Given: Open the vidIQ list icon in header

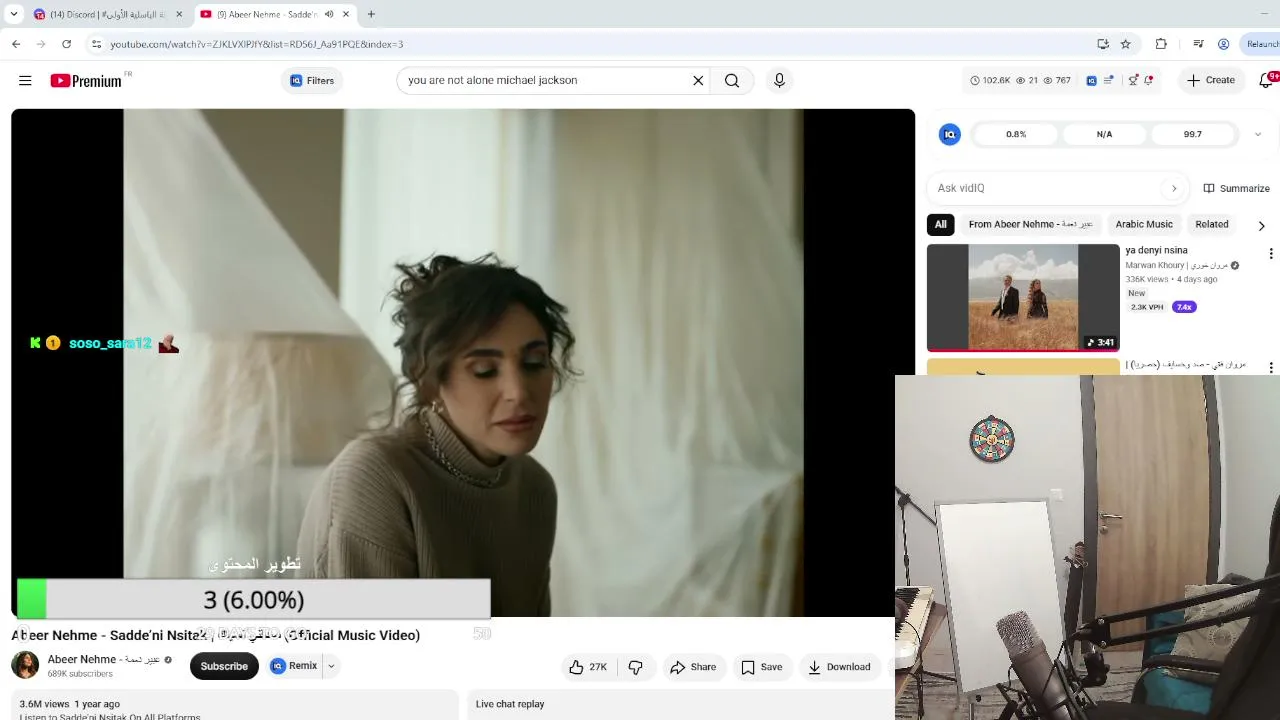Looking at the screenshot, I should point(1108,80).
